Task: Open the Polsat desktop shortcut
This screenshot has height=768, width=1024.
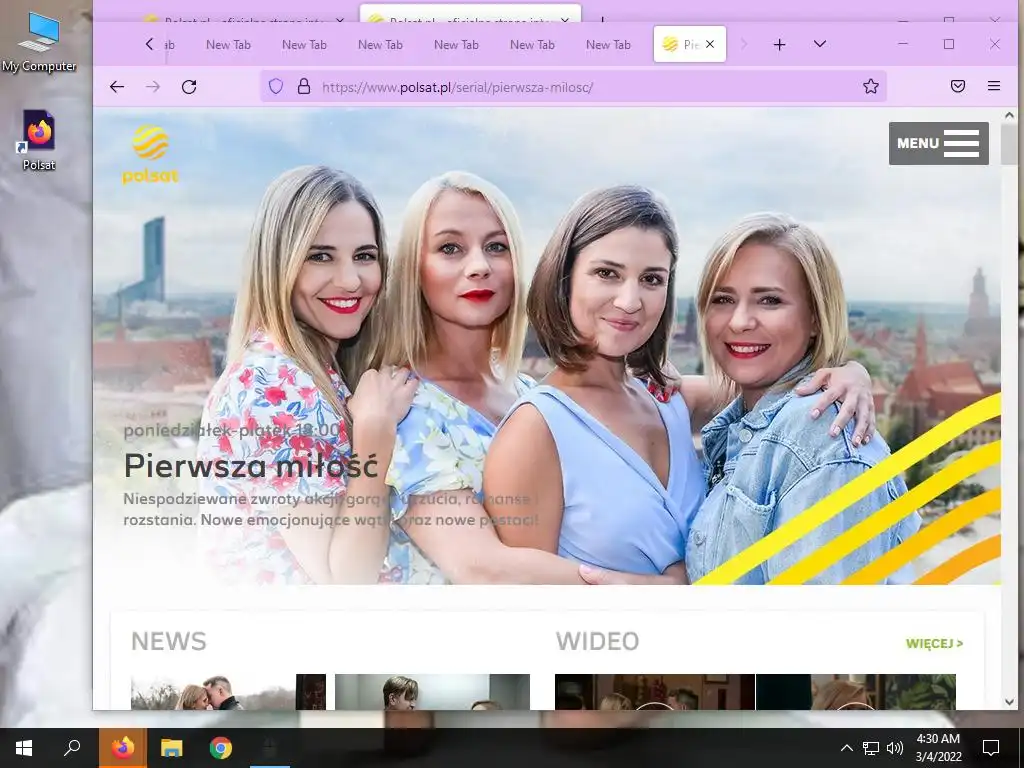Action: click(x=39, y=140)
